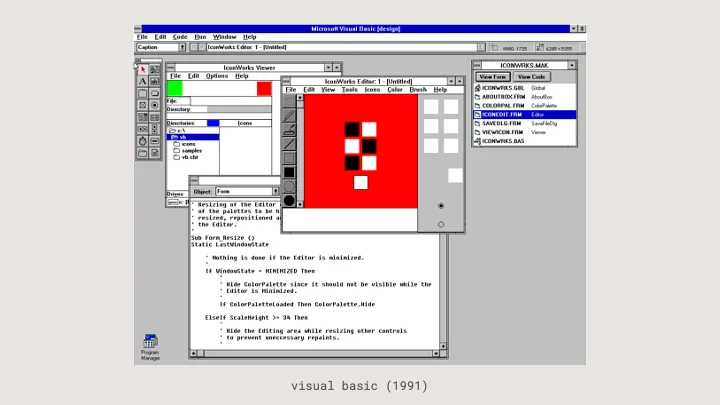The width and height of the screenshot is (720, 405).
Task: Select the vb.cbt folder in Directories list
Action: [193, 157]
